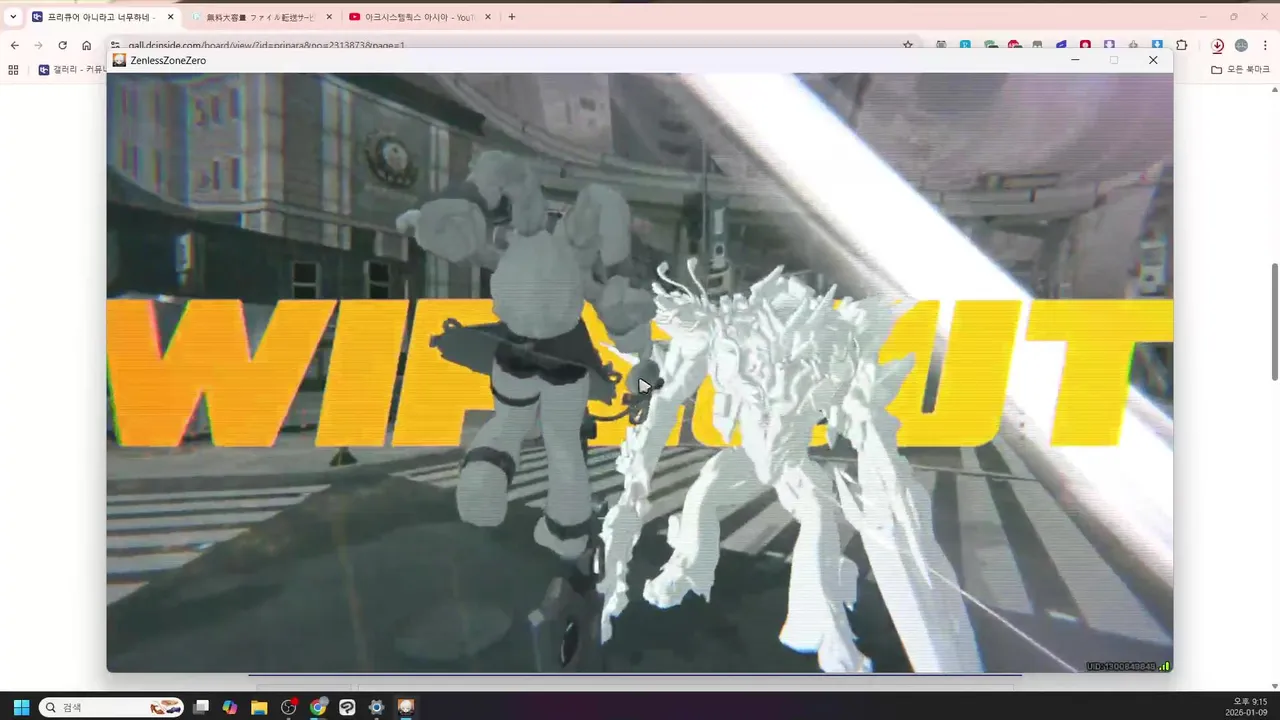Close the 아크시스템웍스 아시아 YouTube tab
Viewport: 1280px width, 720px height.
tap(487, 17)
